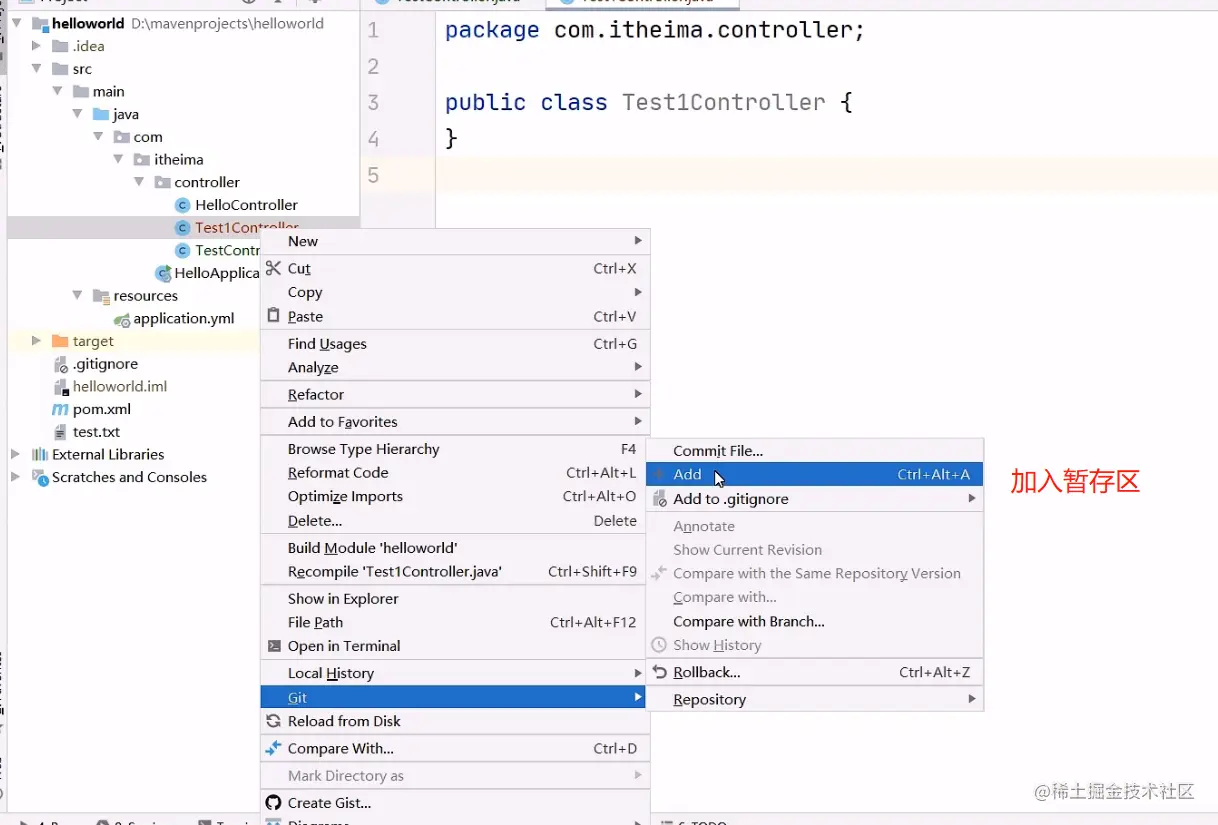This screenshot has height=825, width=1218.
Task: Click the Scratches and Consoles icon
Action: pyautogui.click(x=40, y=478)
